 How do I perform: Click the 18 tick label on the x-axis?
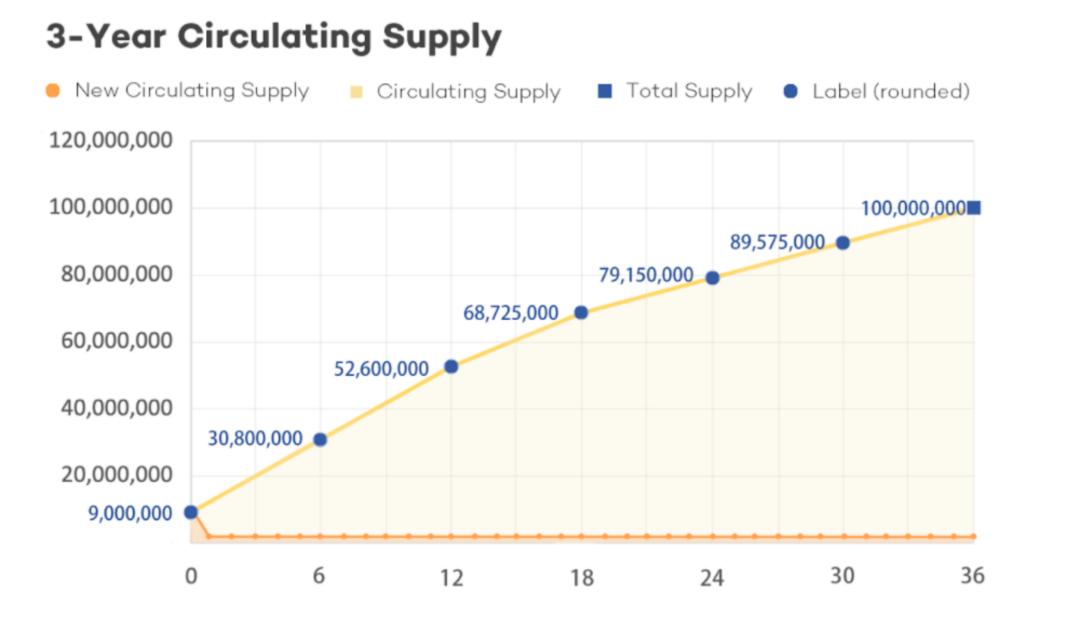(581, 577)
